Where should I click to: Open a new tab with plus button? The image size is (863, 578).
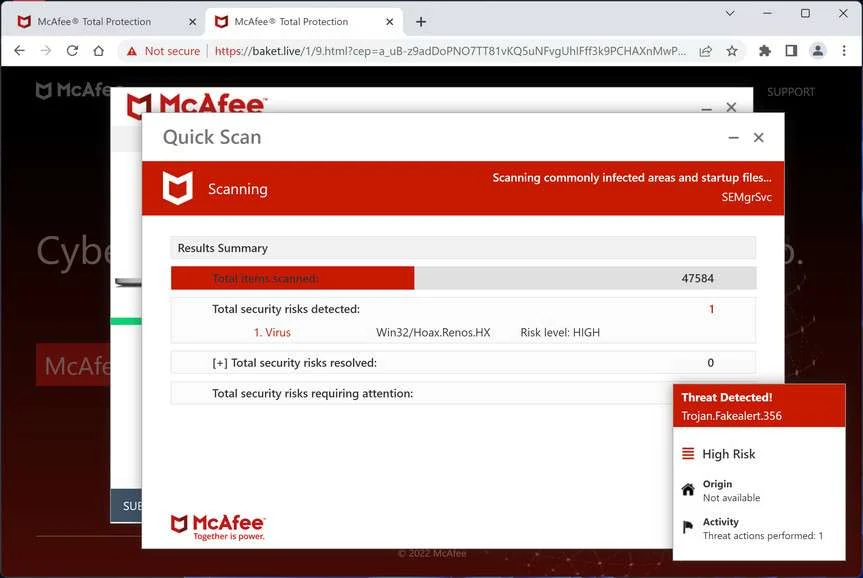tap(421, 22)
